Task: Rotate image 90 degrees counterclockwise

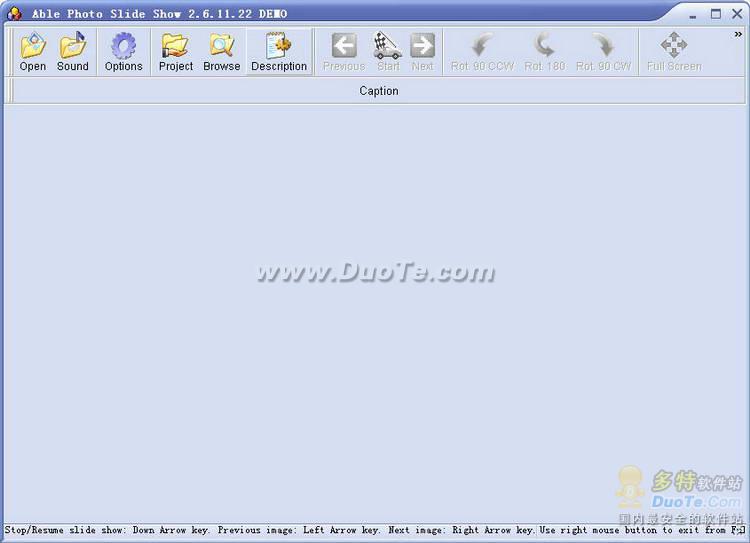Action: (482, 52)
